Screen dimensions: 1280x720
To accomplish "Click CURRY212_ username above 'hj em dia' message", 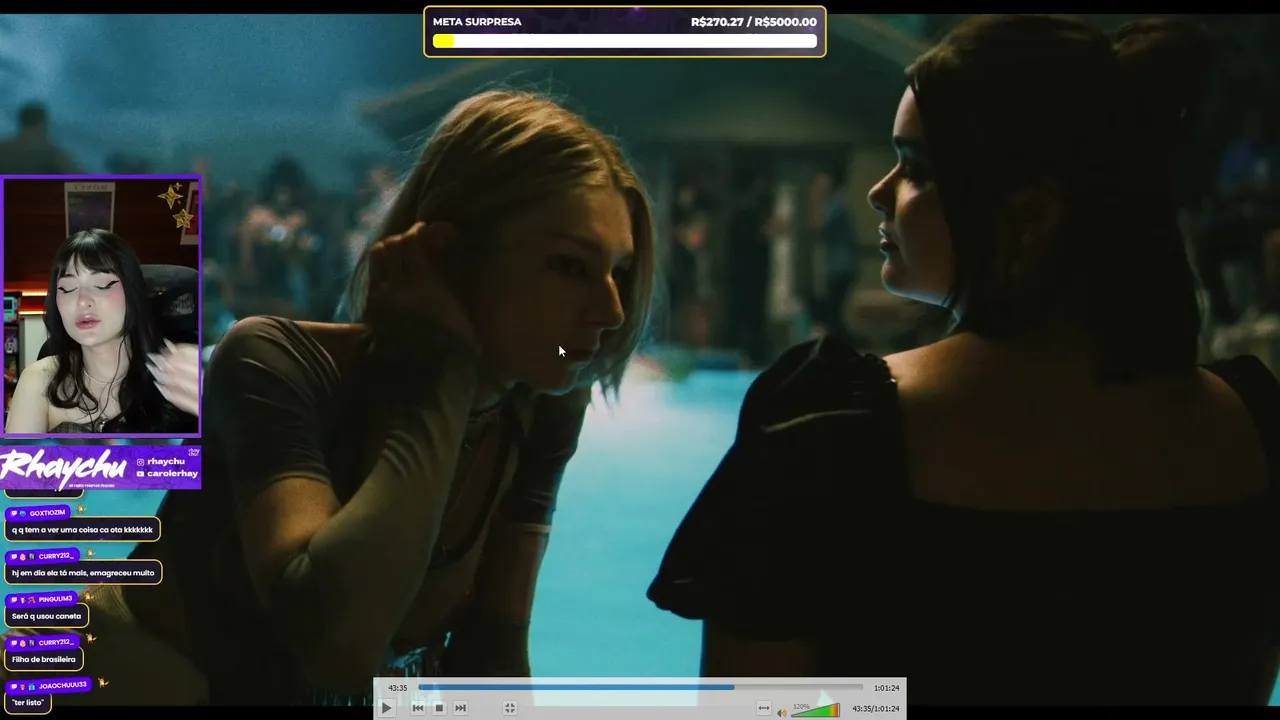I will pos(56,556).
